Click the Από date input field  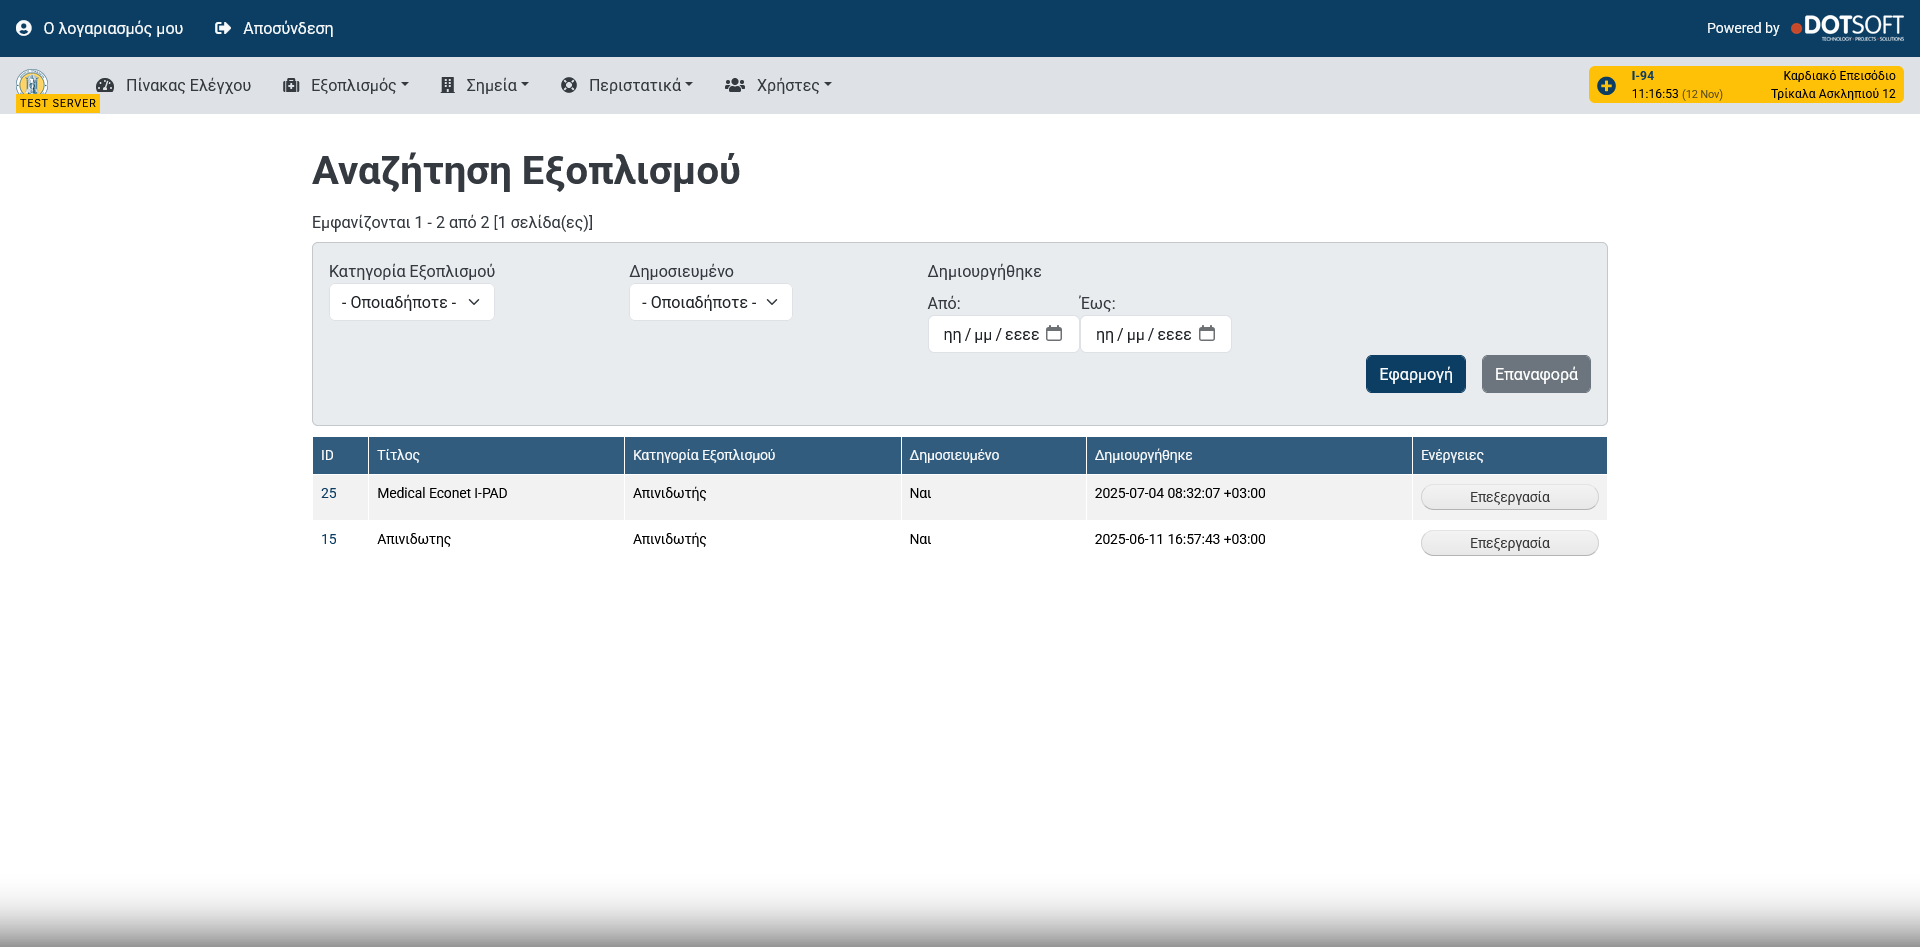click(x=990, y=334)
